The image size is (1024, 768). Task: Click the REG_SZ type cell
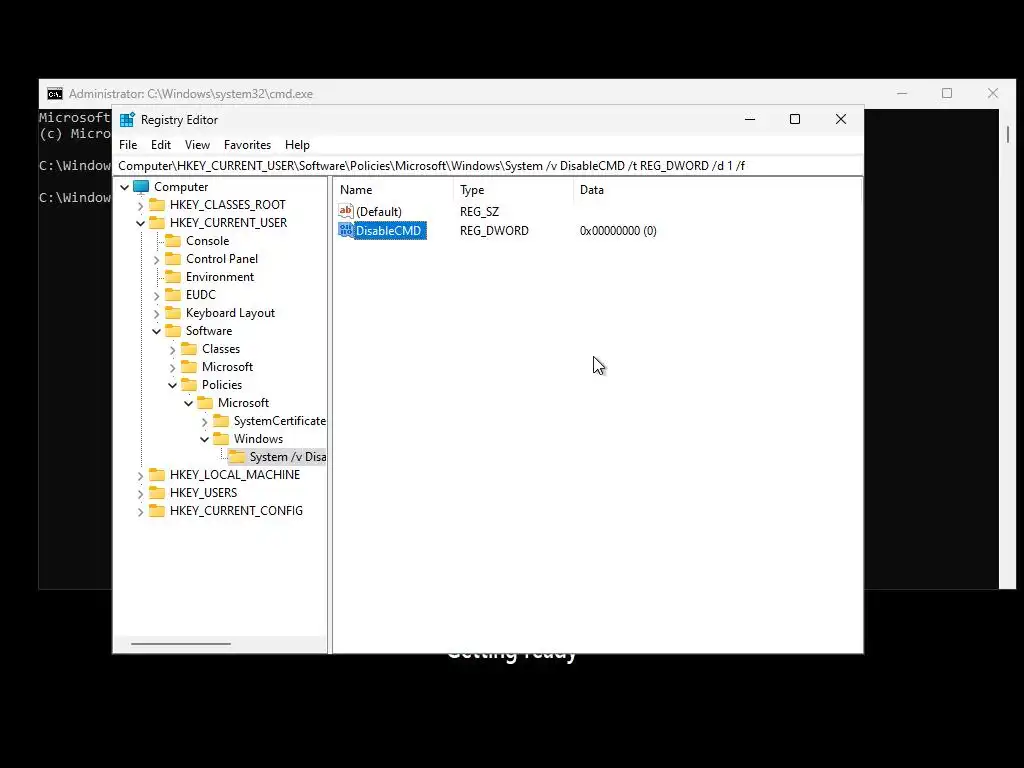coord(479,212)
